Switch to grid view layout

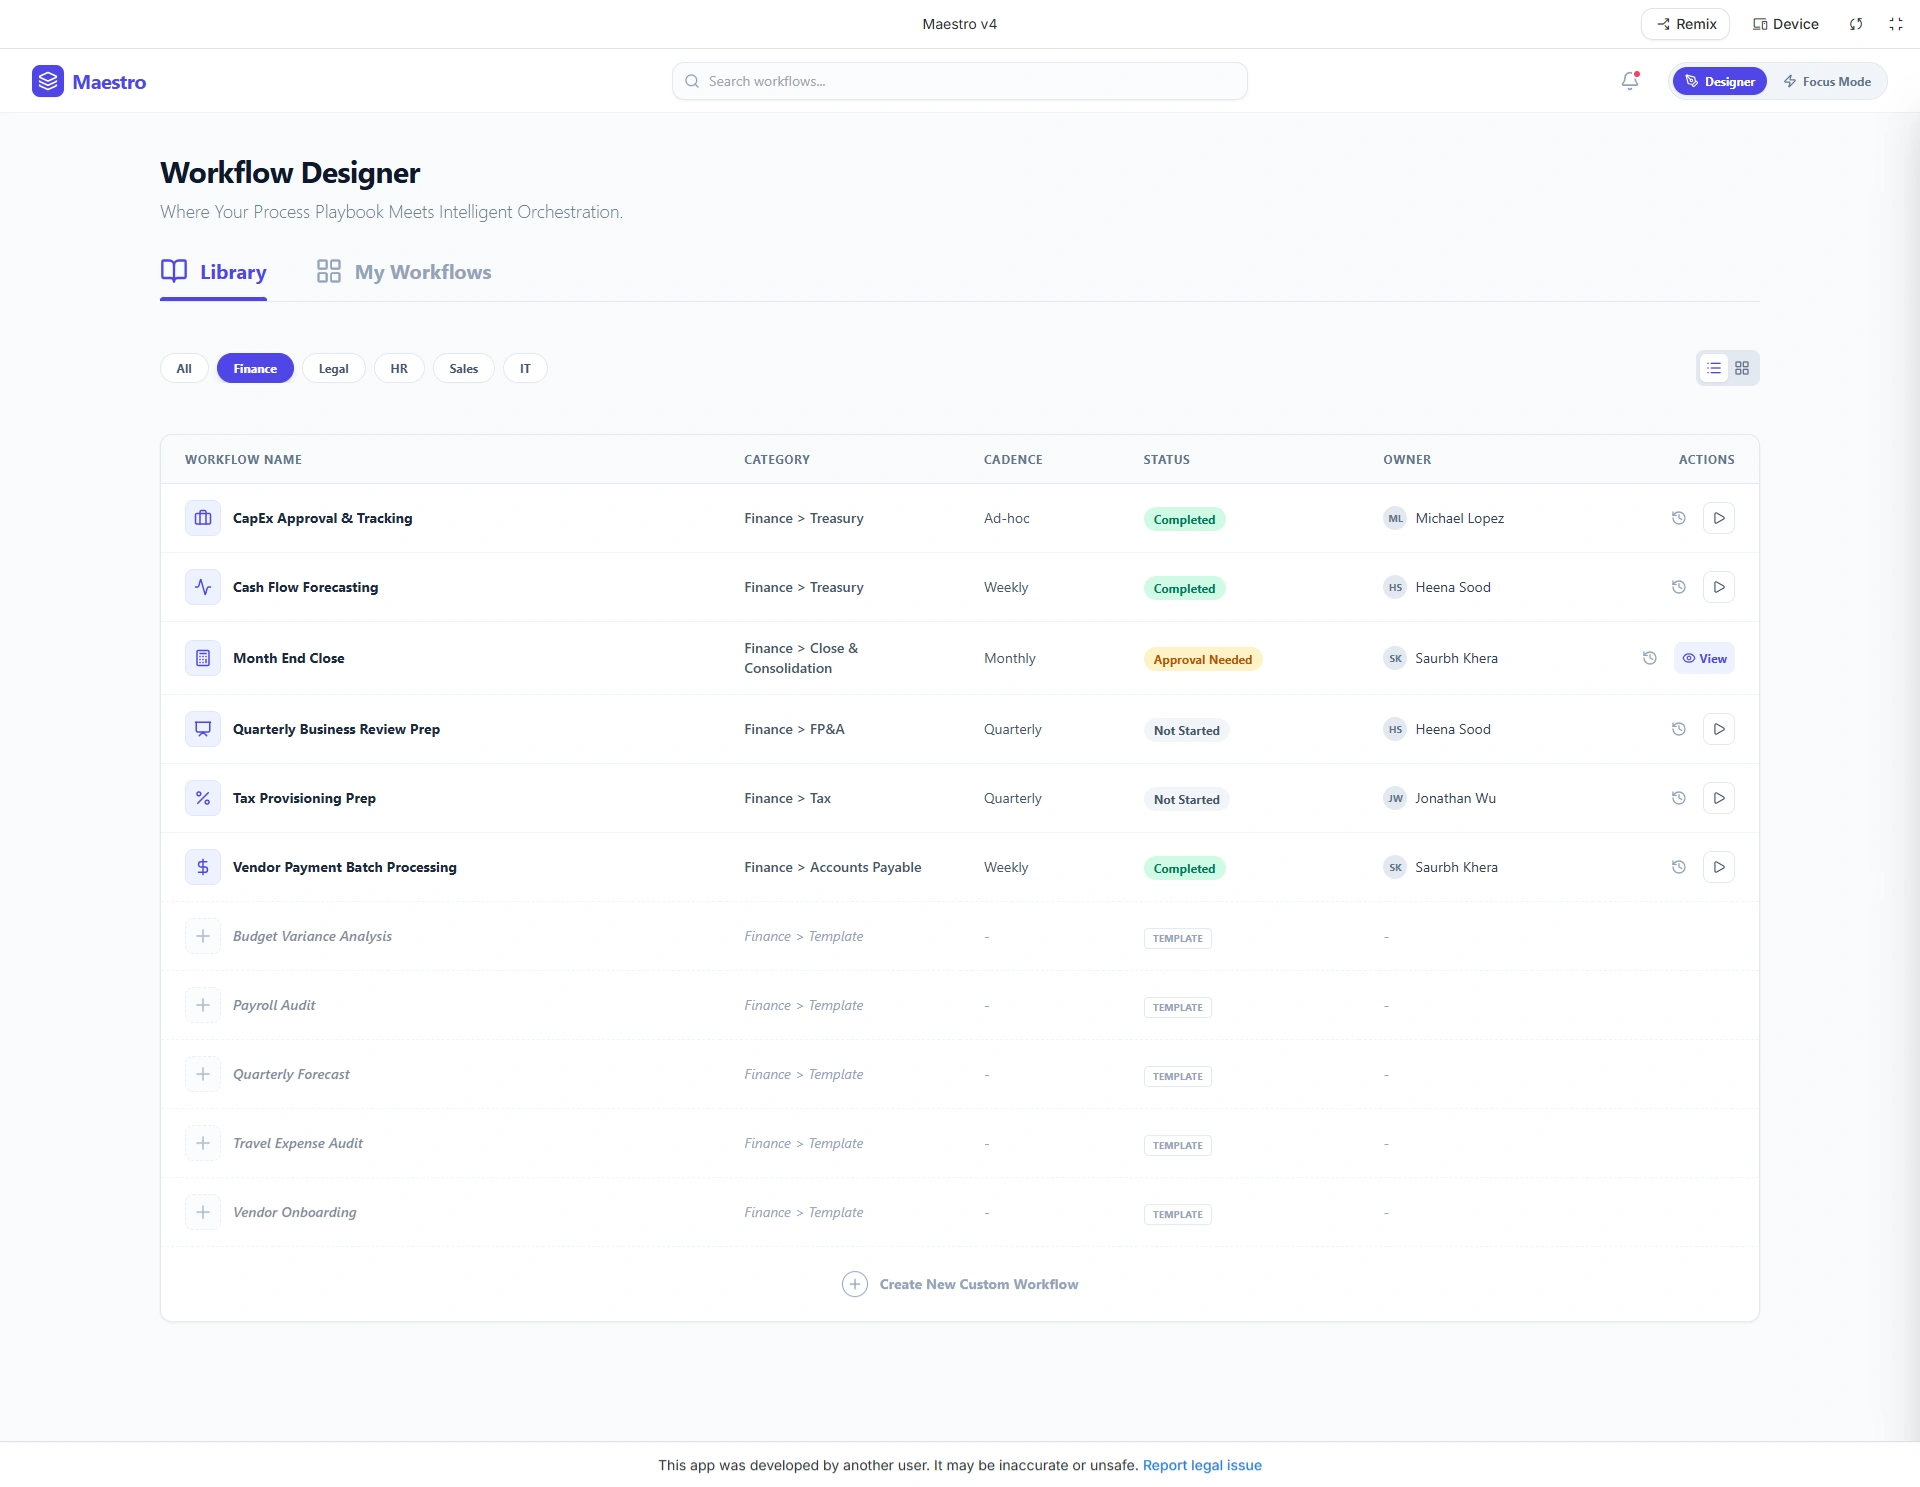click(x=1742, y=368)
